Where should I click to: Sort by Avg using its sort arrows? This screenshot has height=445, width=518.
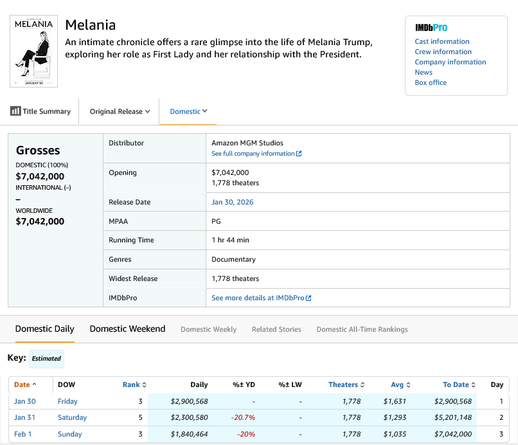coord(408,385)
